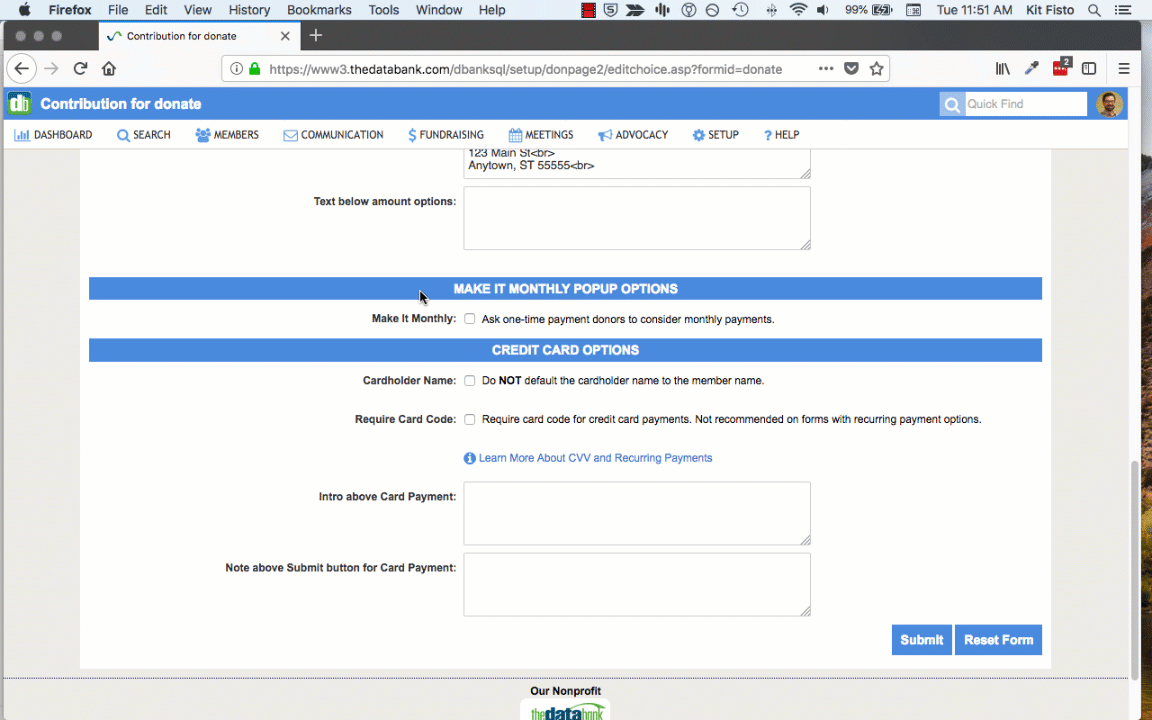Click the red extension icon with badge

[1061, 68]
